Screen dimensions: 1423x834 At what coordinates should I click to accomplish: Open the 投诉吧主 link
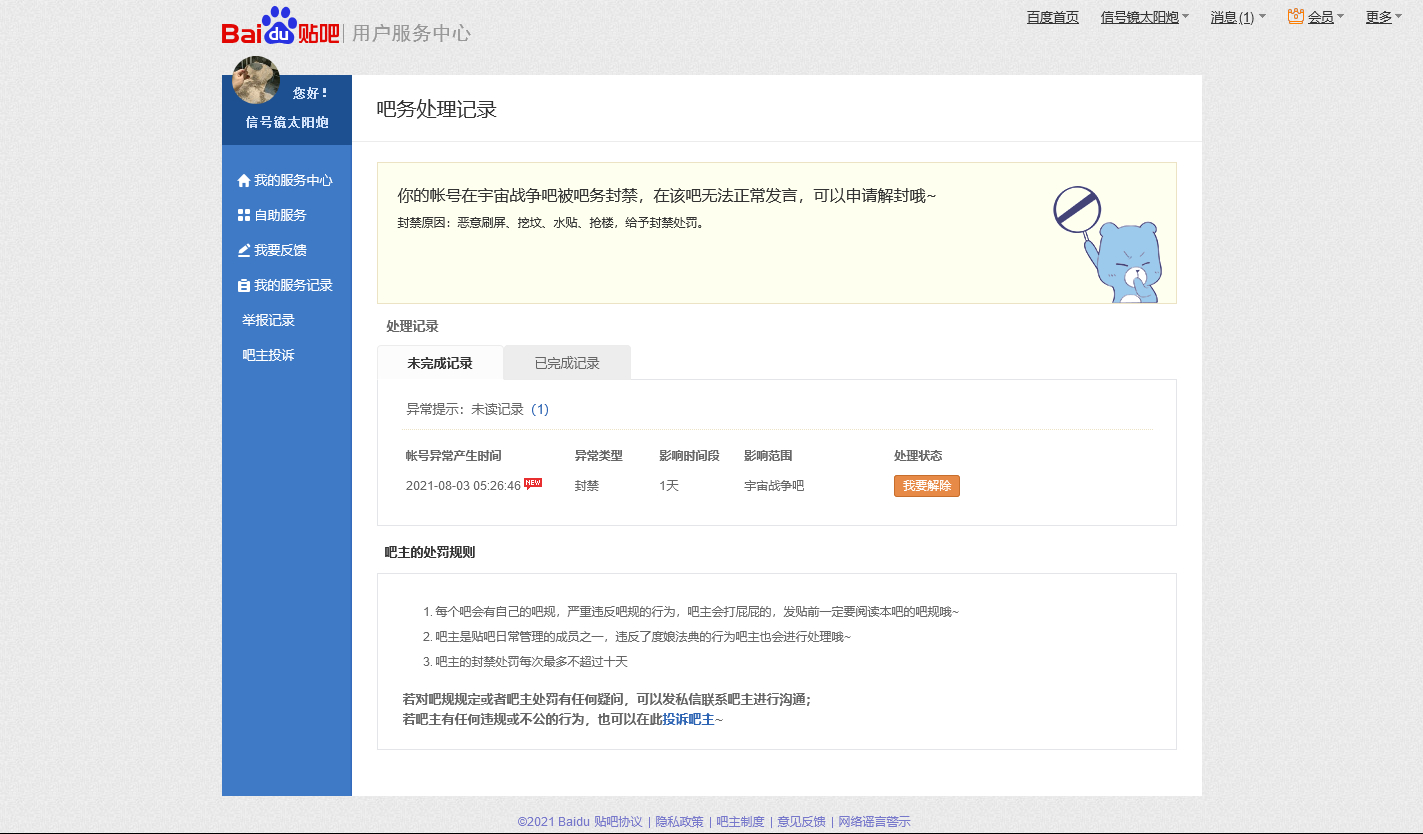coord(688,719)
